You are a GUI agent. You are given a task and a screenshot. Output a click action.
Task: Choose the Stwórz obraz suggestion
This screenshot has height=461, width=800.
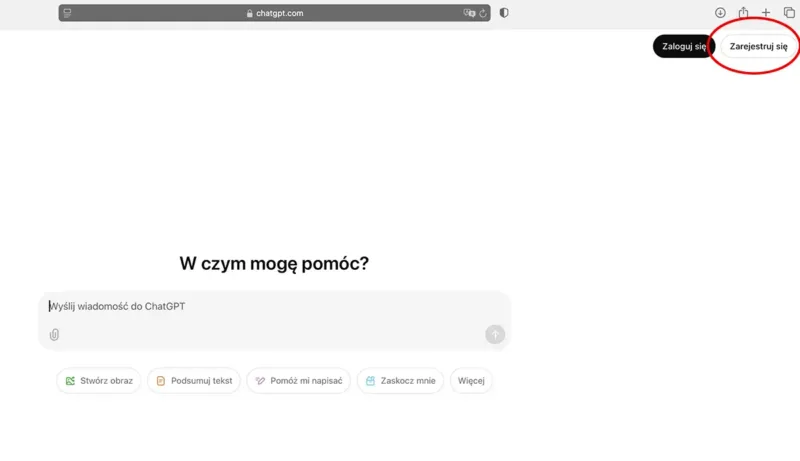point(98,381)
